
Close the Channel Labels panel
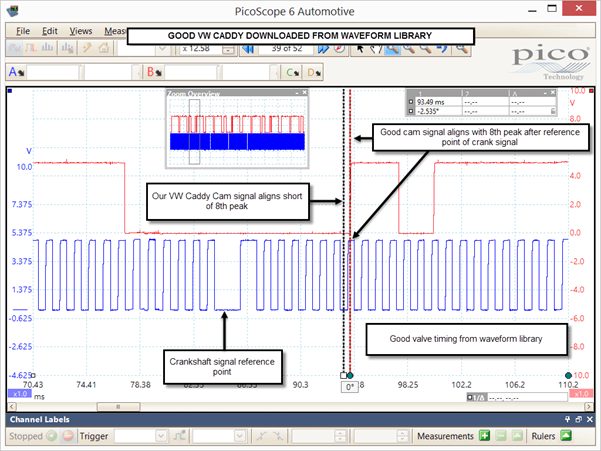(590, 420)
